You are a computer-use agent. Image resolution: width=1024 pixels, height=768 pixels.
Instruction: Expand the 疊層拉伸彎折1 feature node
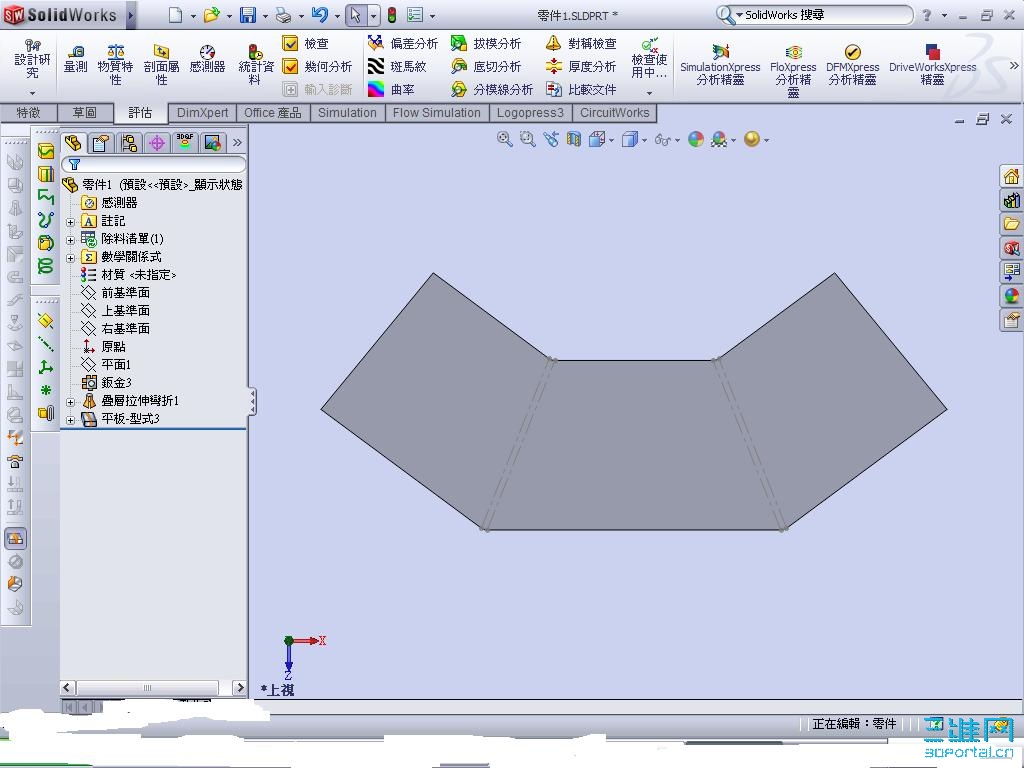coord(71,402)
